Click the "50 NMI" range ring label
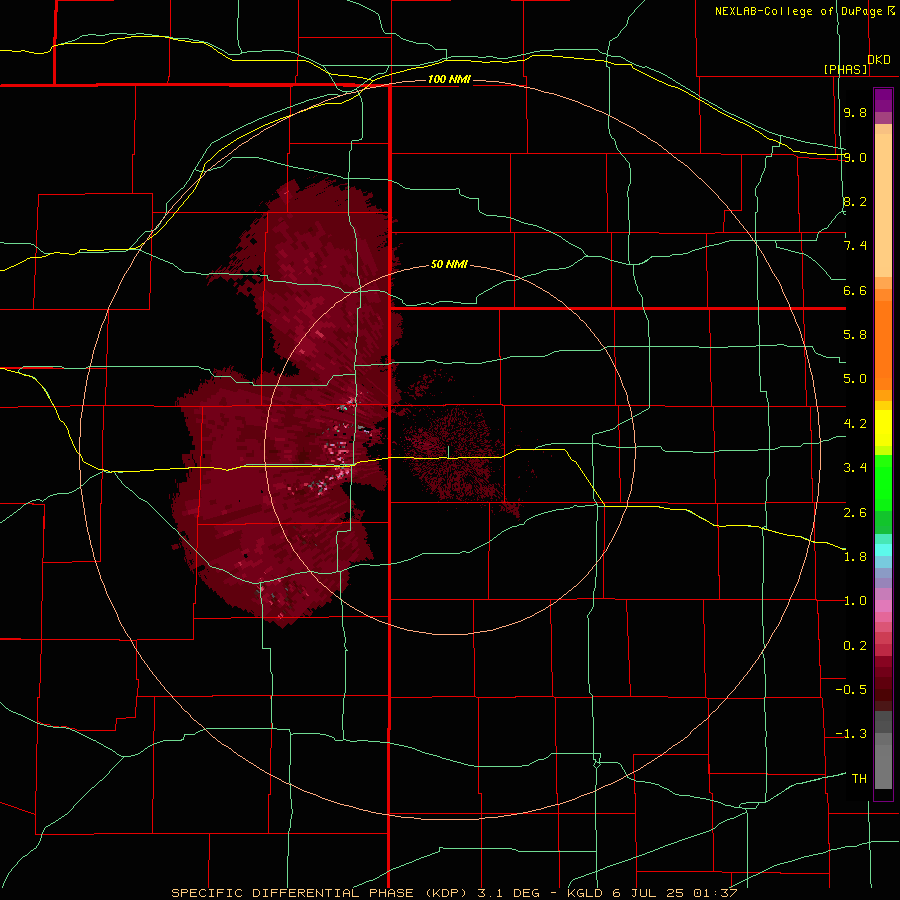This screenshot has height=900, width=900. [449, 264]
